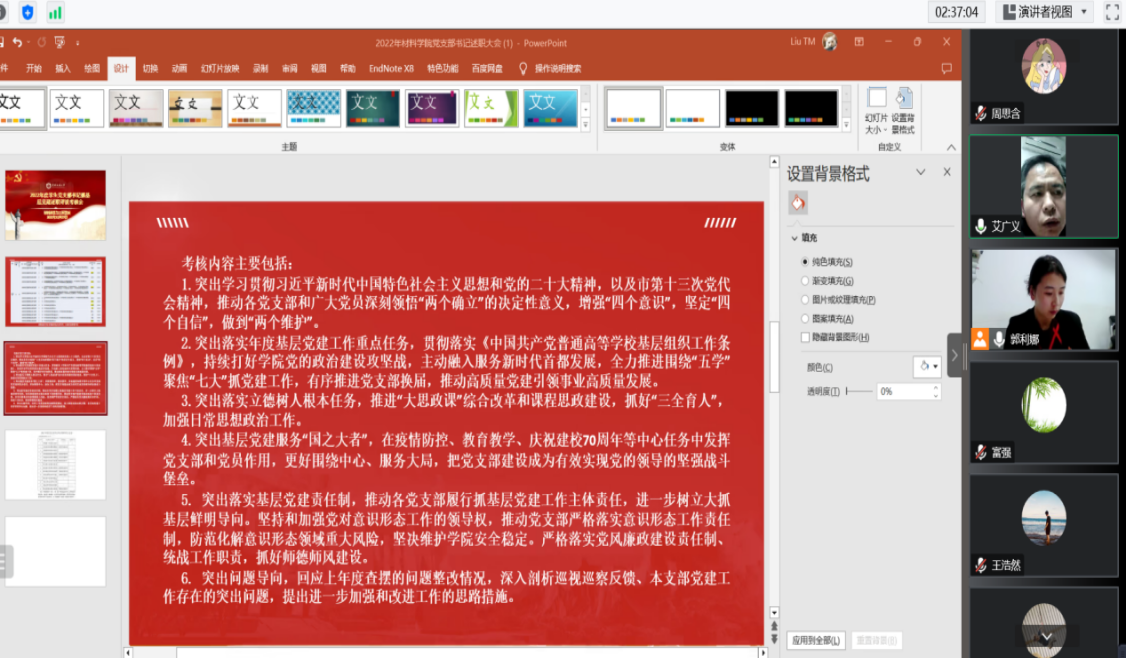The height and width of the screenshot is (658, 1126).
Task: Open the Slide Size (幻灯片大小) menu
Action: (x=876, y=110)
